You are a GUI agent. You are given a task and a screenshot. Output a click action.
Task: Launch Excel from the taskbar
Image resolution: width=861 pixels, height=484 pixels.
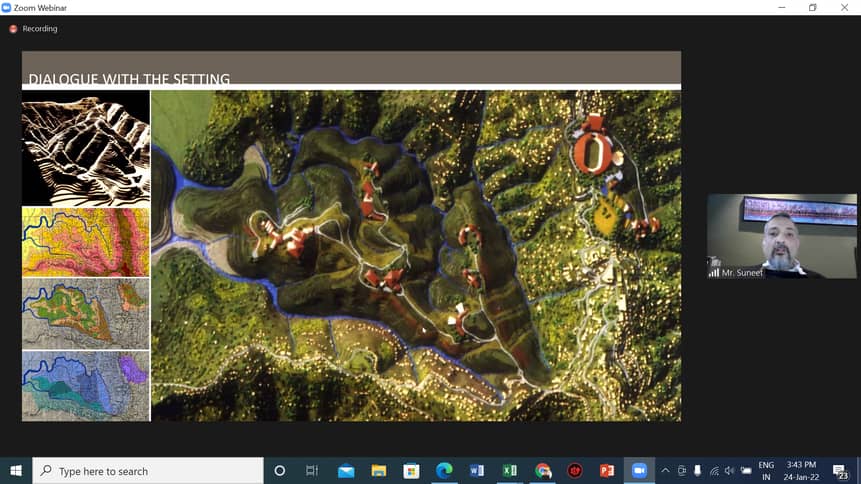click(x=509, y=471)
